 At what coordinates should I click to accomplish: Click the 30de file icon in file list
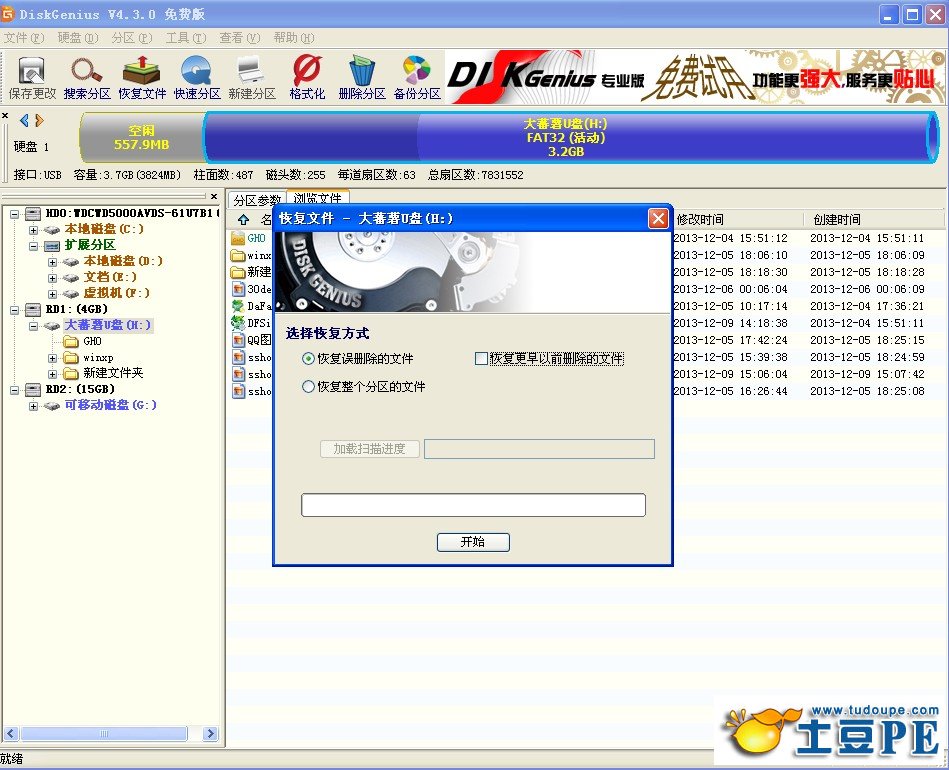pyautogui.click(x=238, y=289)
